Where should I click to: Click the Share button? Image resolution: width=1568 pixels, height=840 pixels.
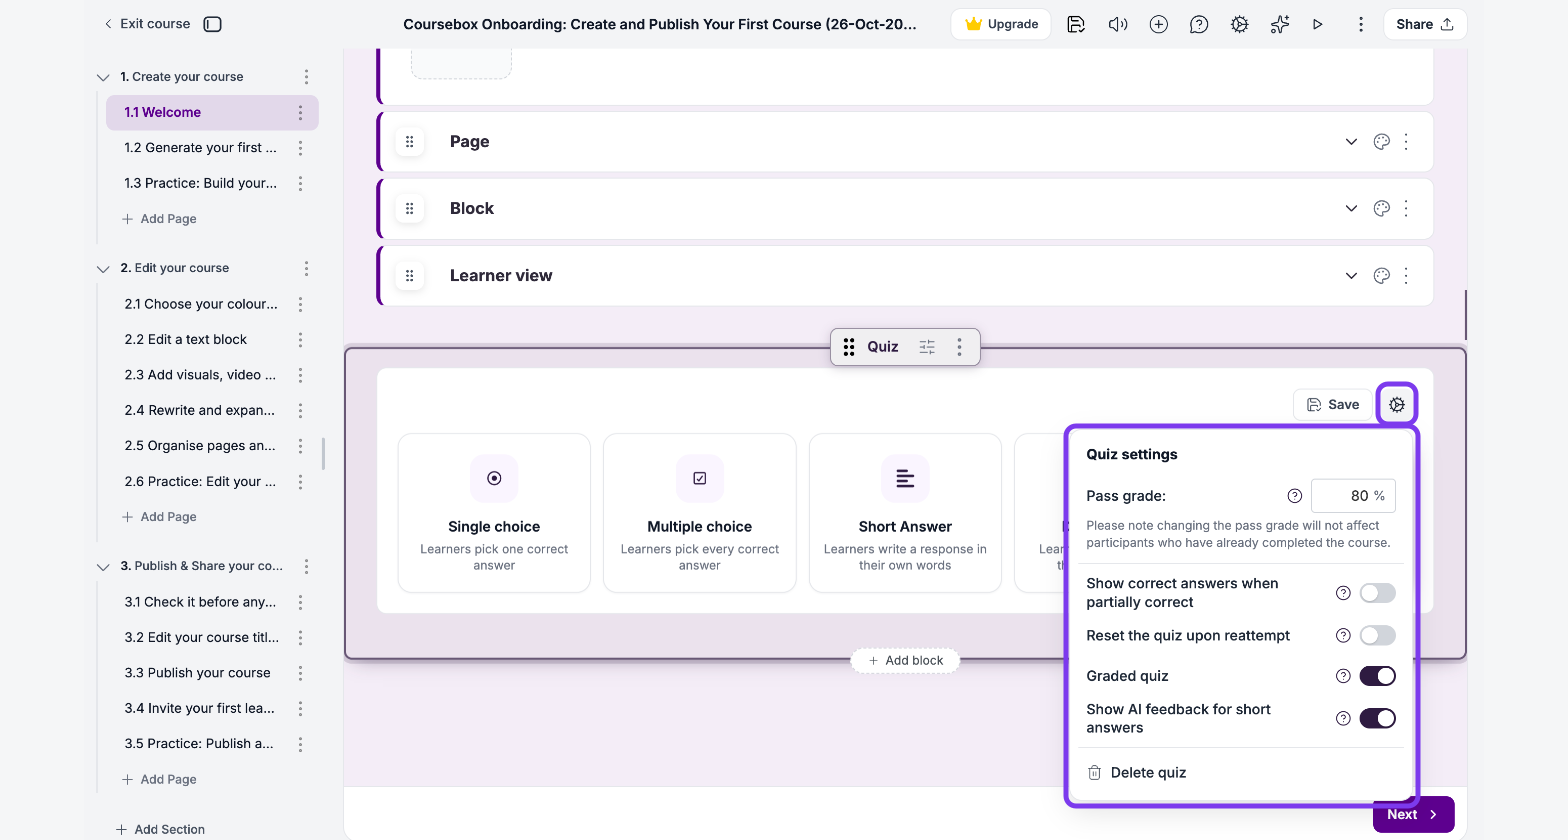click(1425, 24)
